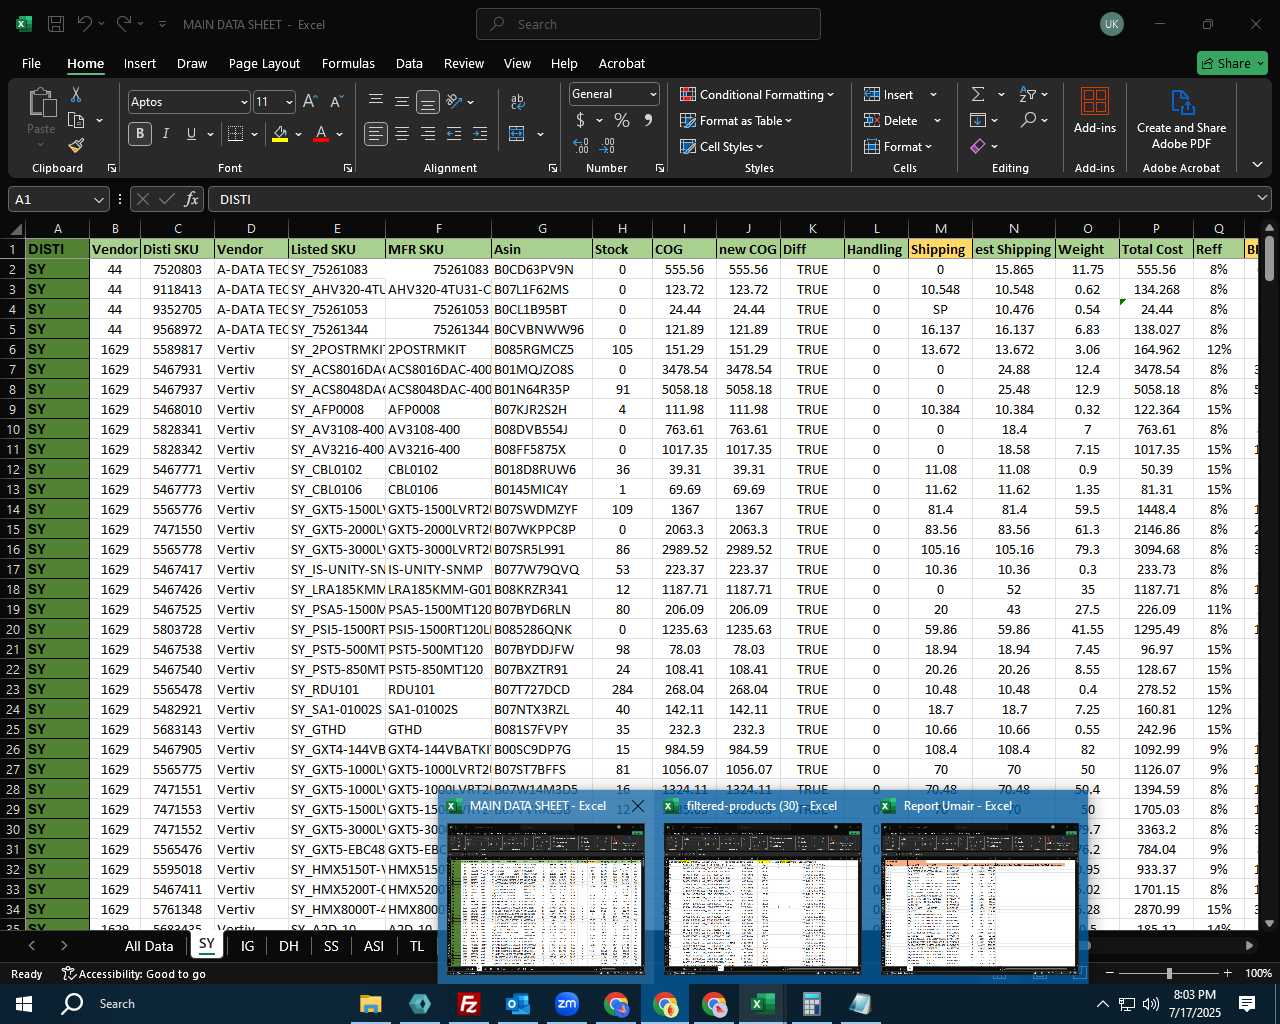Viewport: 1280px width, 1024px height.
Task: Click the Insert cells button
Action: [x=889, y=94]
